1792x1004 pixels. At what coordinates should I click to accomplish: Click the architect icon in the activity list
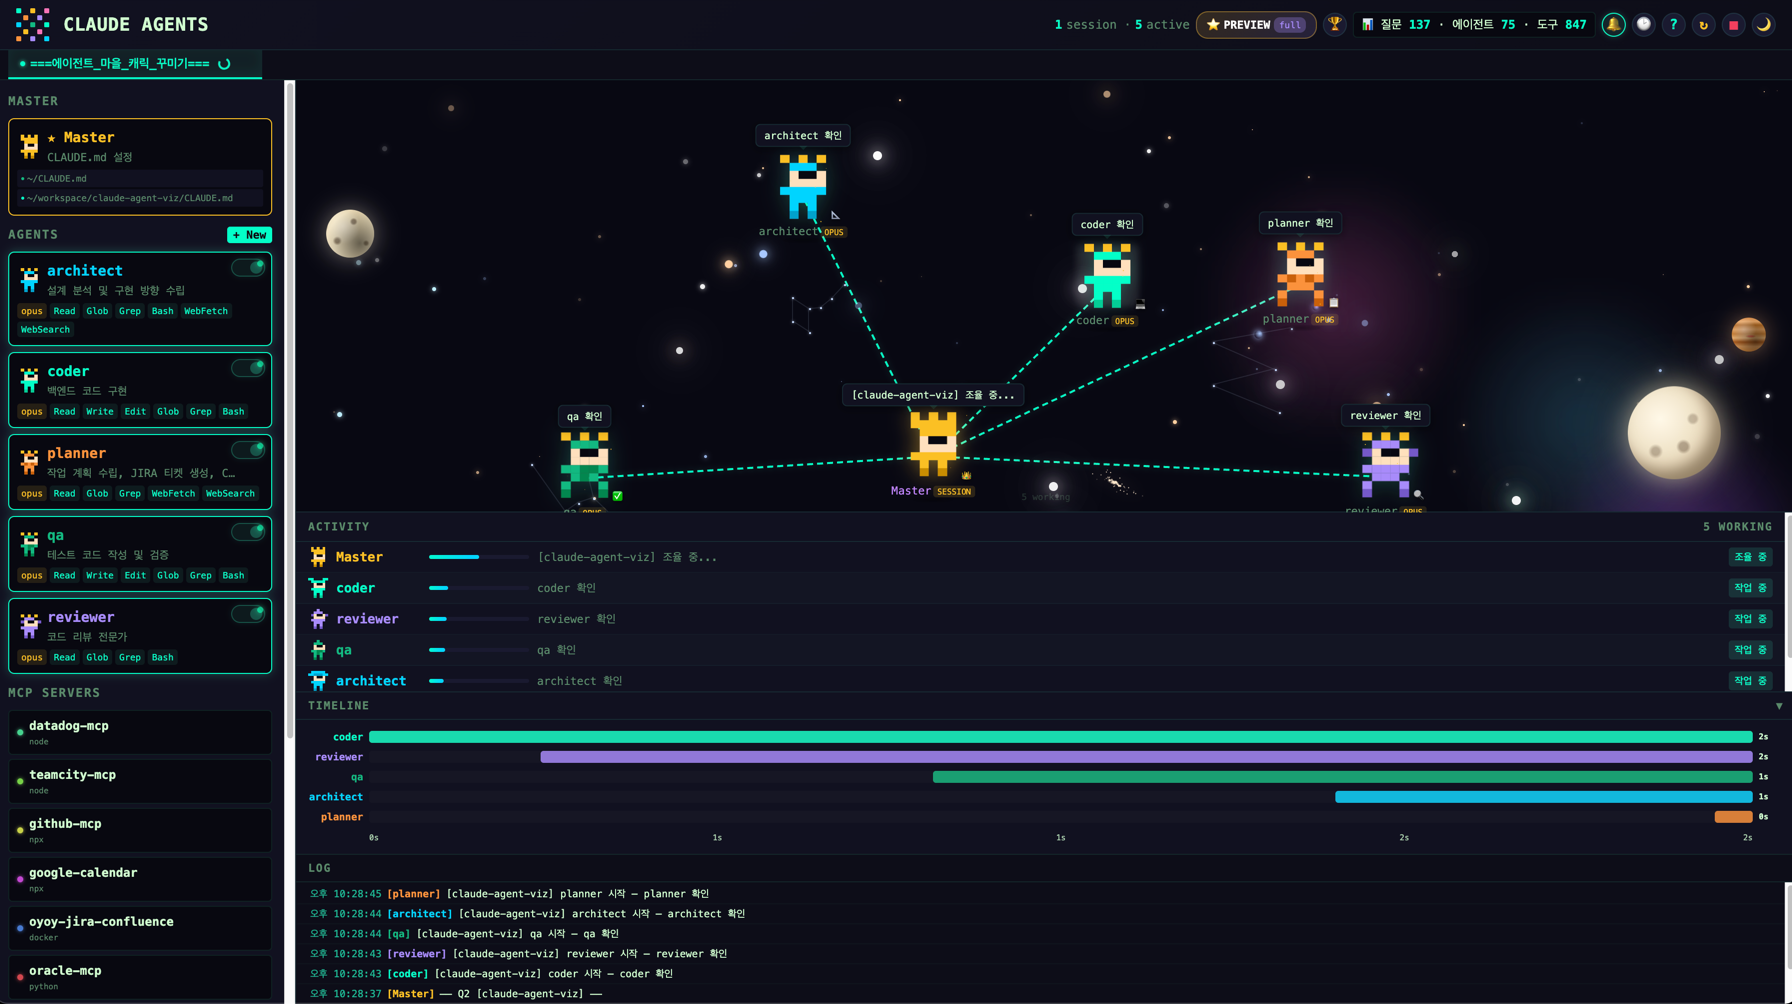(318, 681)
